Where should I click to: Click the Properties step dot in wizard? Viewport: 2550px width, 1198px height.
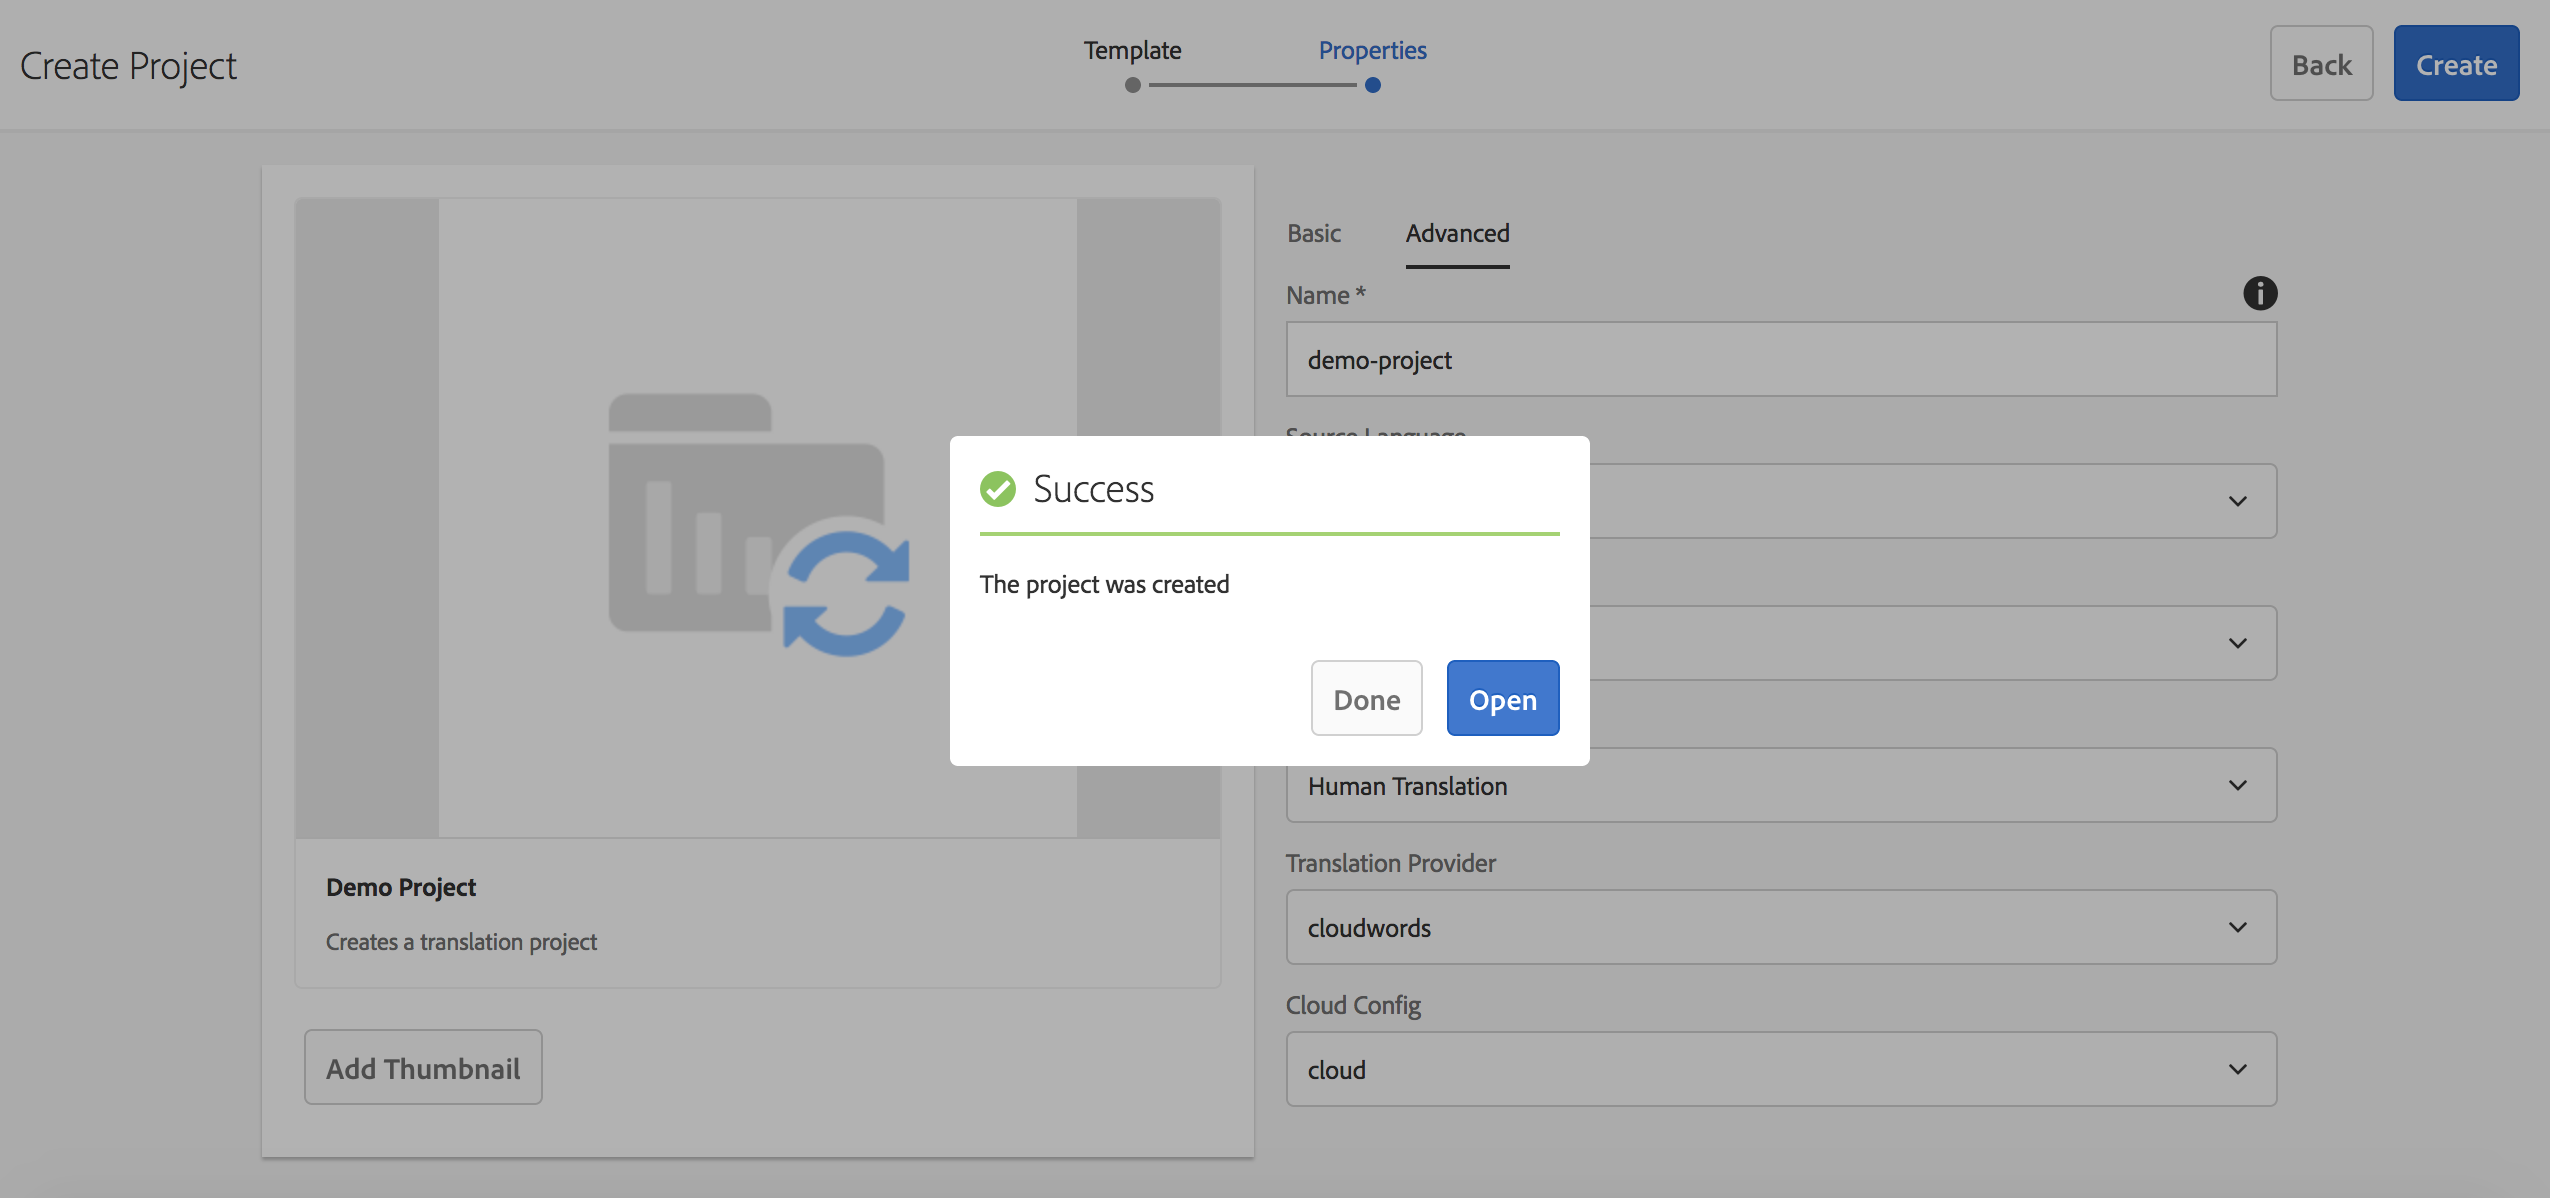pos(1372,85)
